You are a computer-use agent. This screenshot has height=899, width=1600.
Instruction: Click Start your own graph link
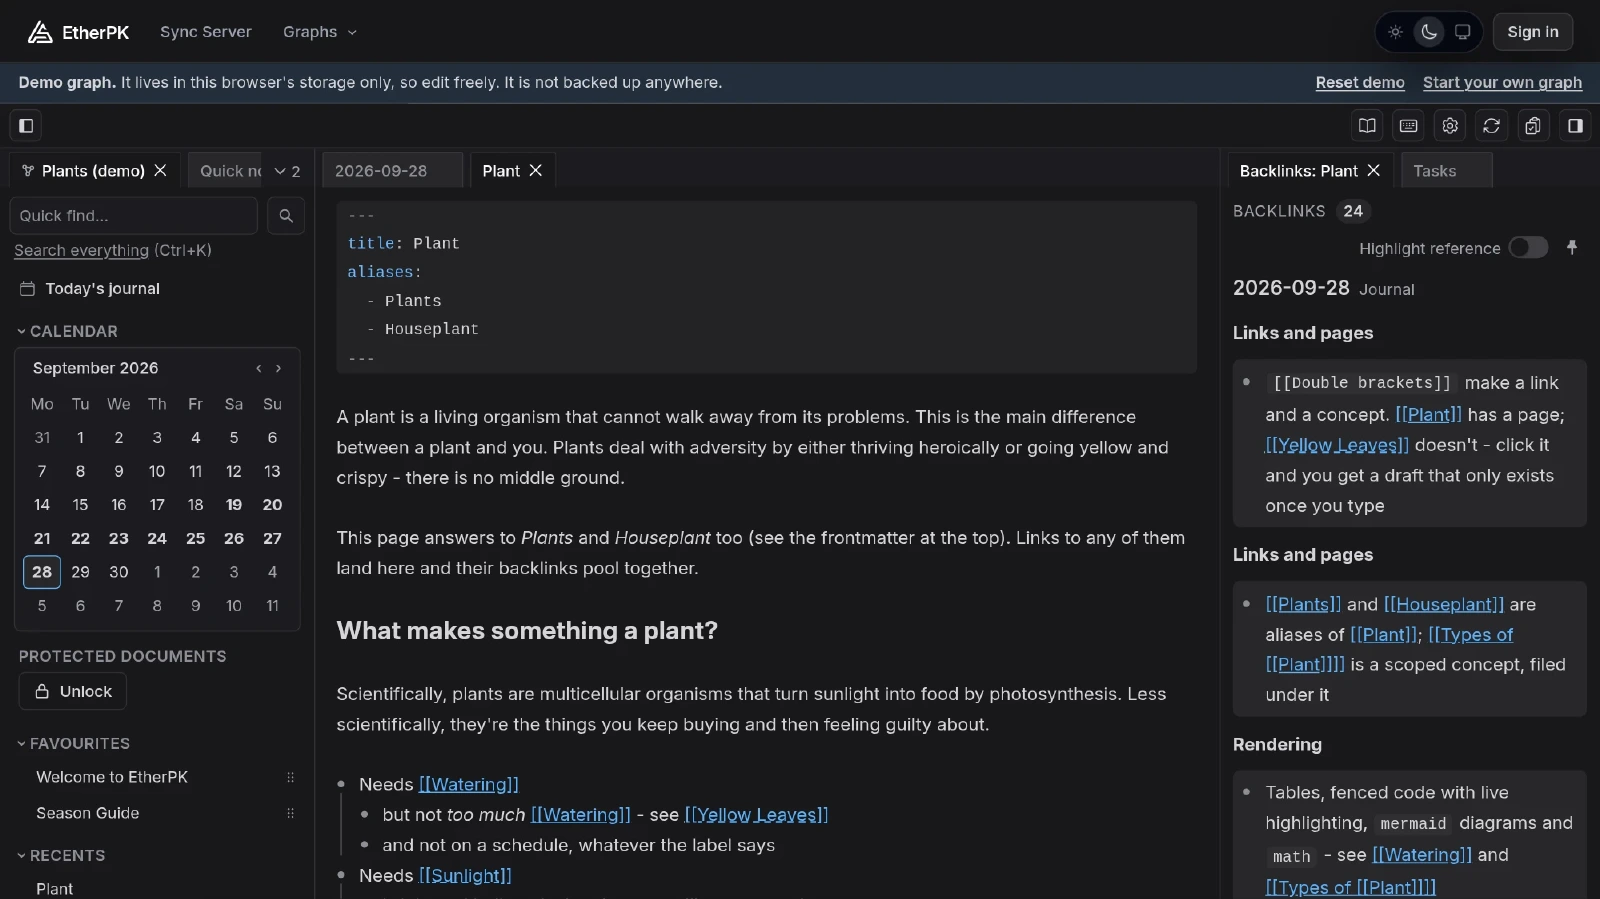tap(1502, 83)
